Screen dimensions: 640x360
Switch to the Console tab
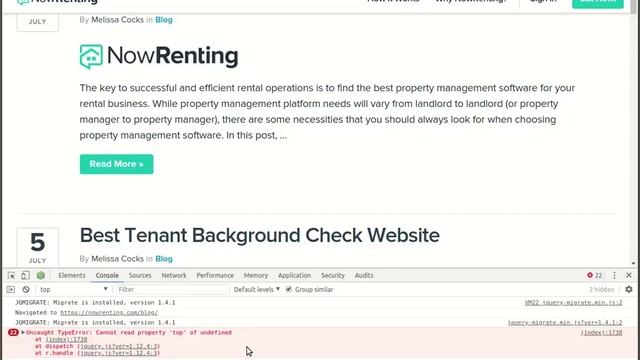(107, 276)
